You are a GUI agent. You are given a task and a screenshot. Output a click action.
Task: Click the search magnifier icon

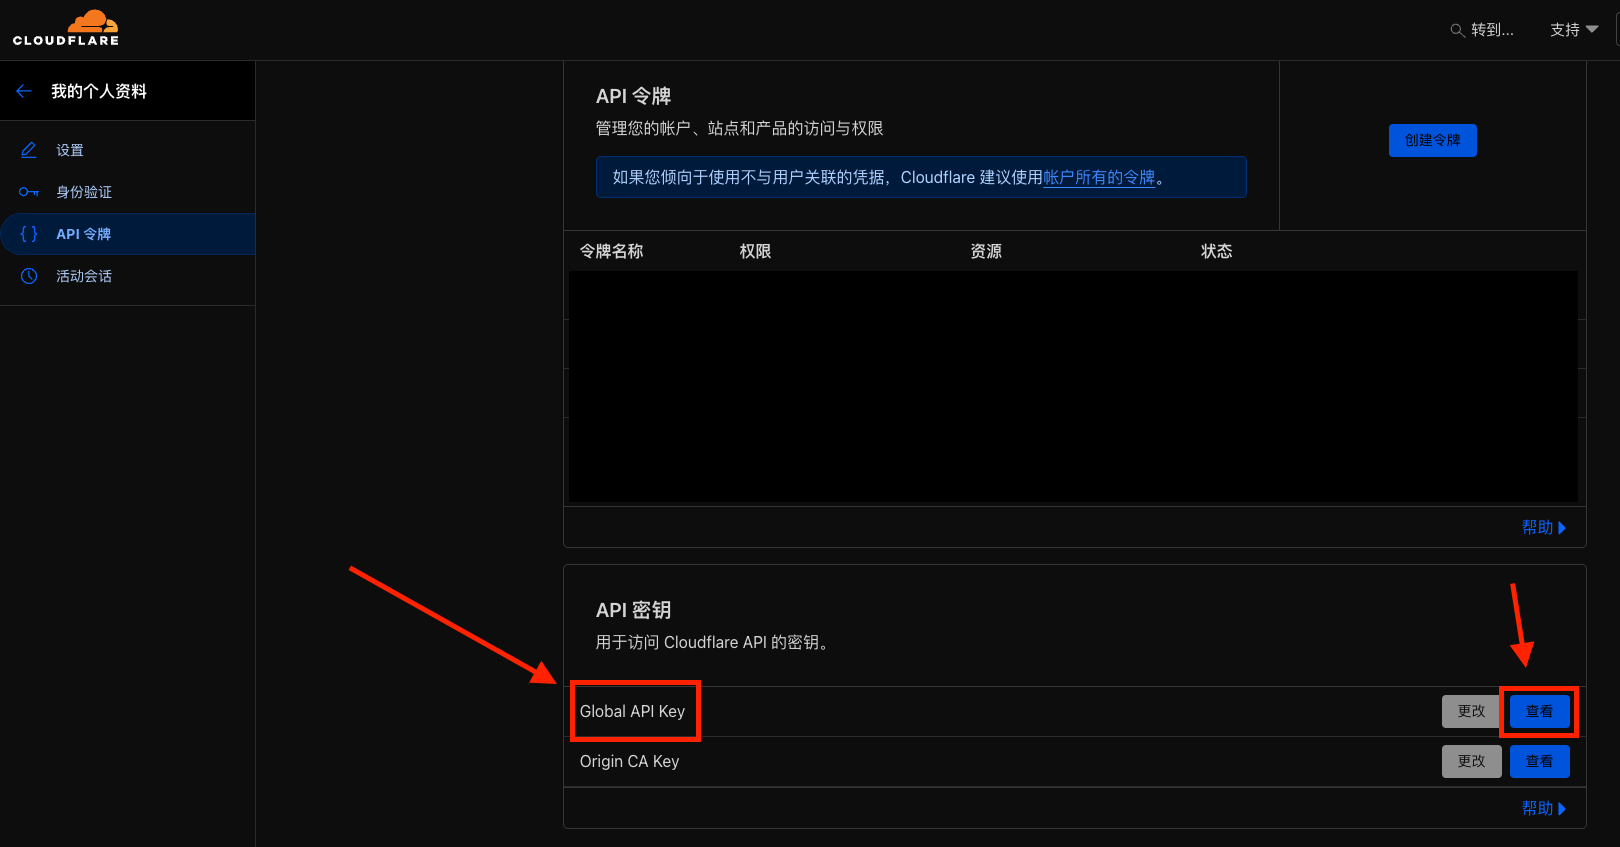(x=1457, y=30)
